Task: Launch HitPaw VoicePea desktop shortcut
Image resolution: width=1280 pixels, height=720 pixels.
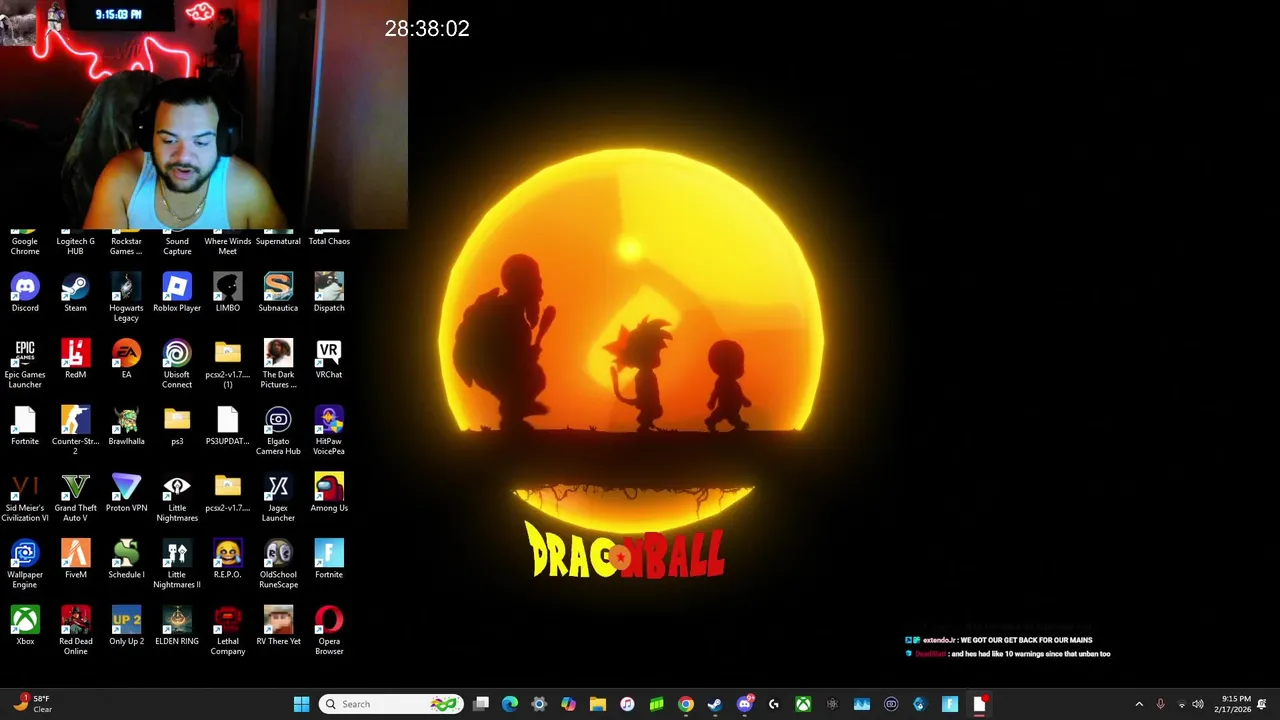Action: [x=329, y=432]
